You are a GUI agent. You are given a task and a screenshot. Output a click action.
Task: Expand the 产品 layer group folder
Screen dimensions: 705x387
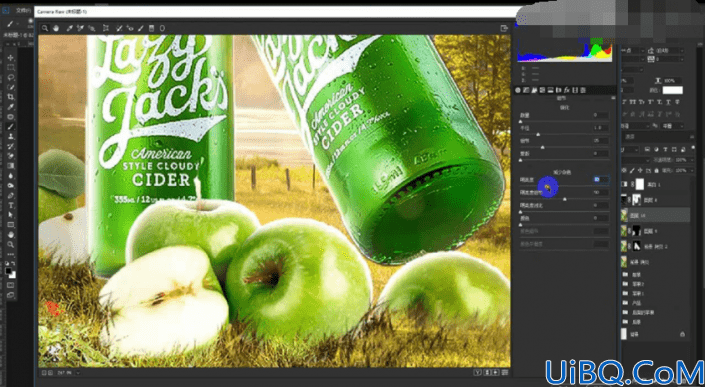625,304
